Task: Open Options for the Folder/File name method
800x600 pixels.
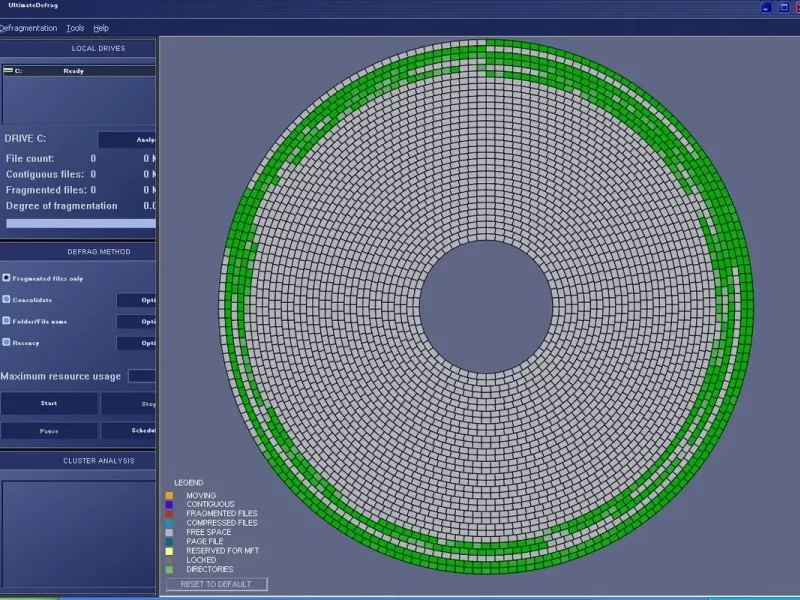Action: (136, 321)
